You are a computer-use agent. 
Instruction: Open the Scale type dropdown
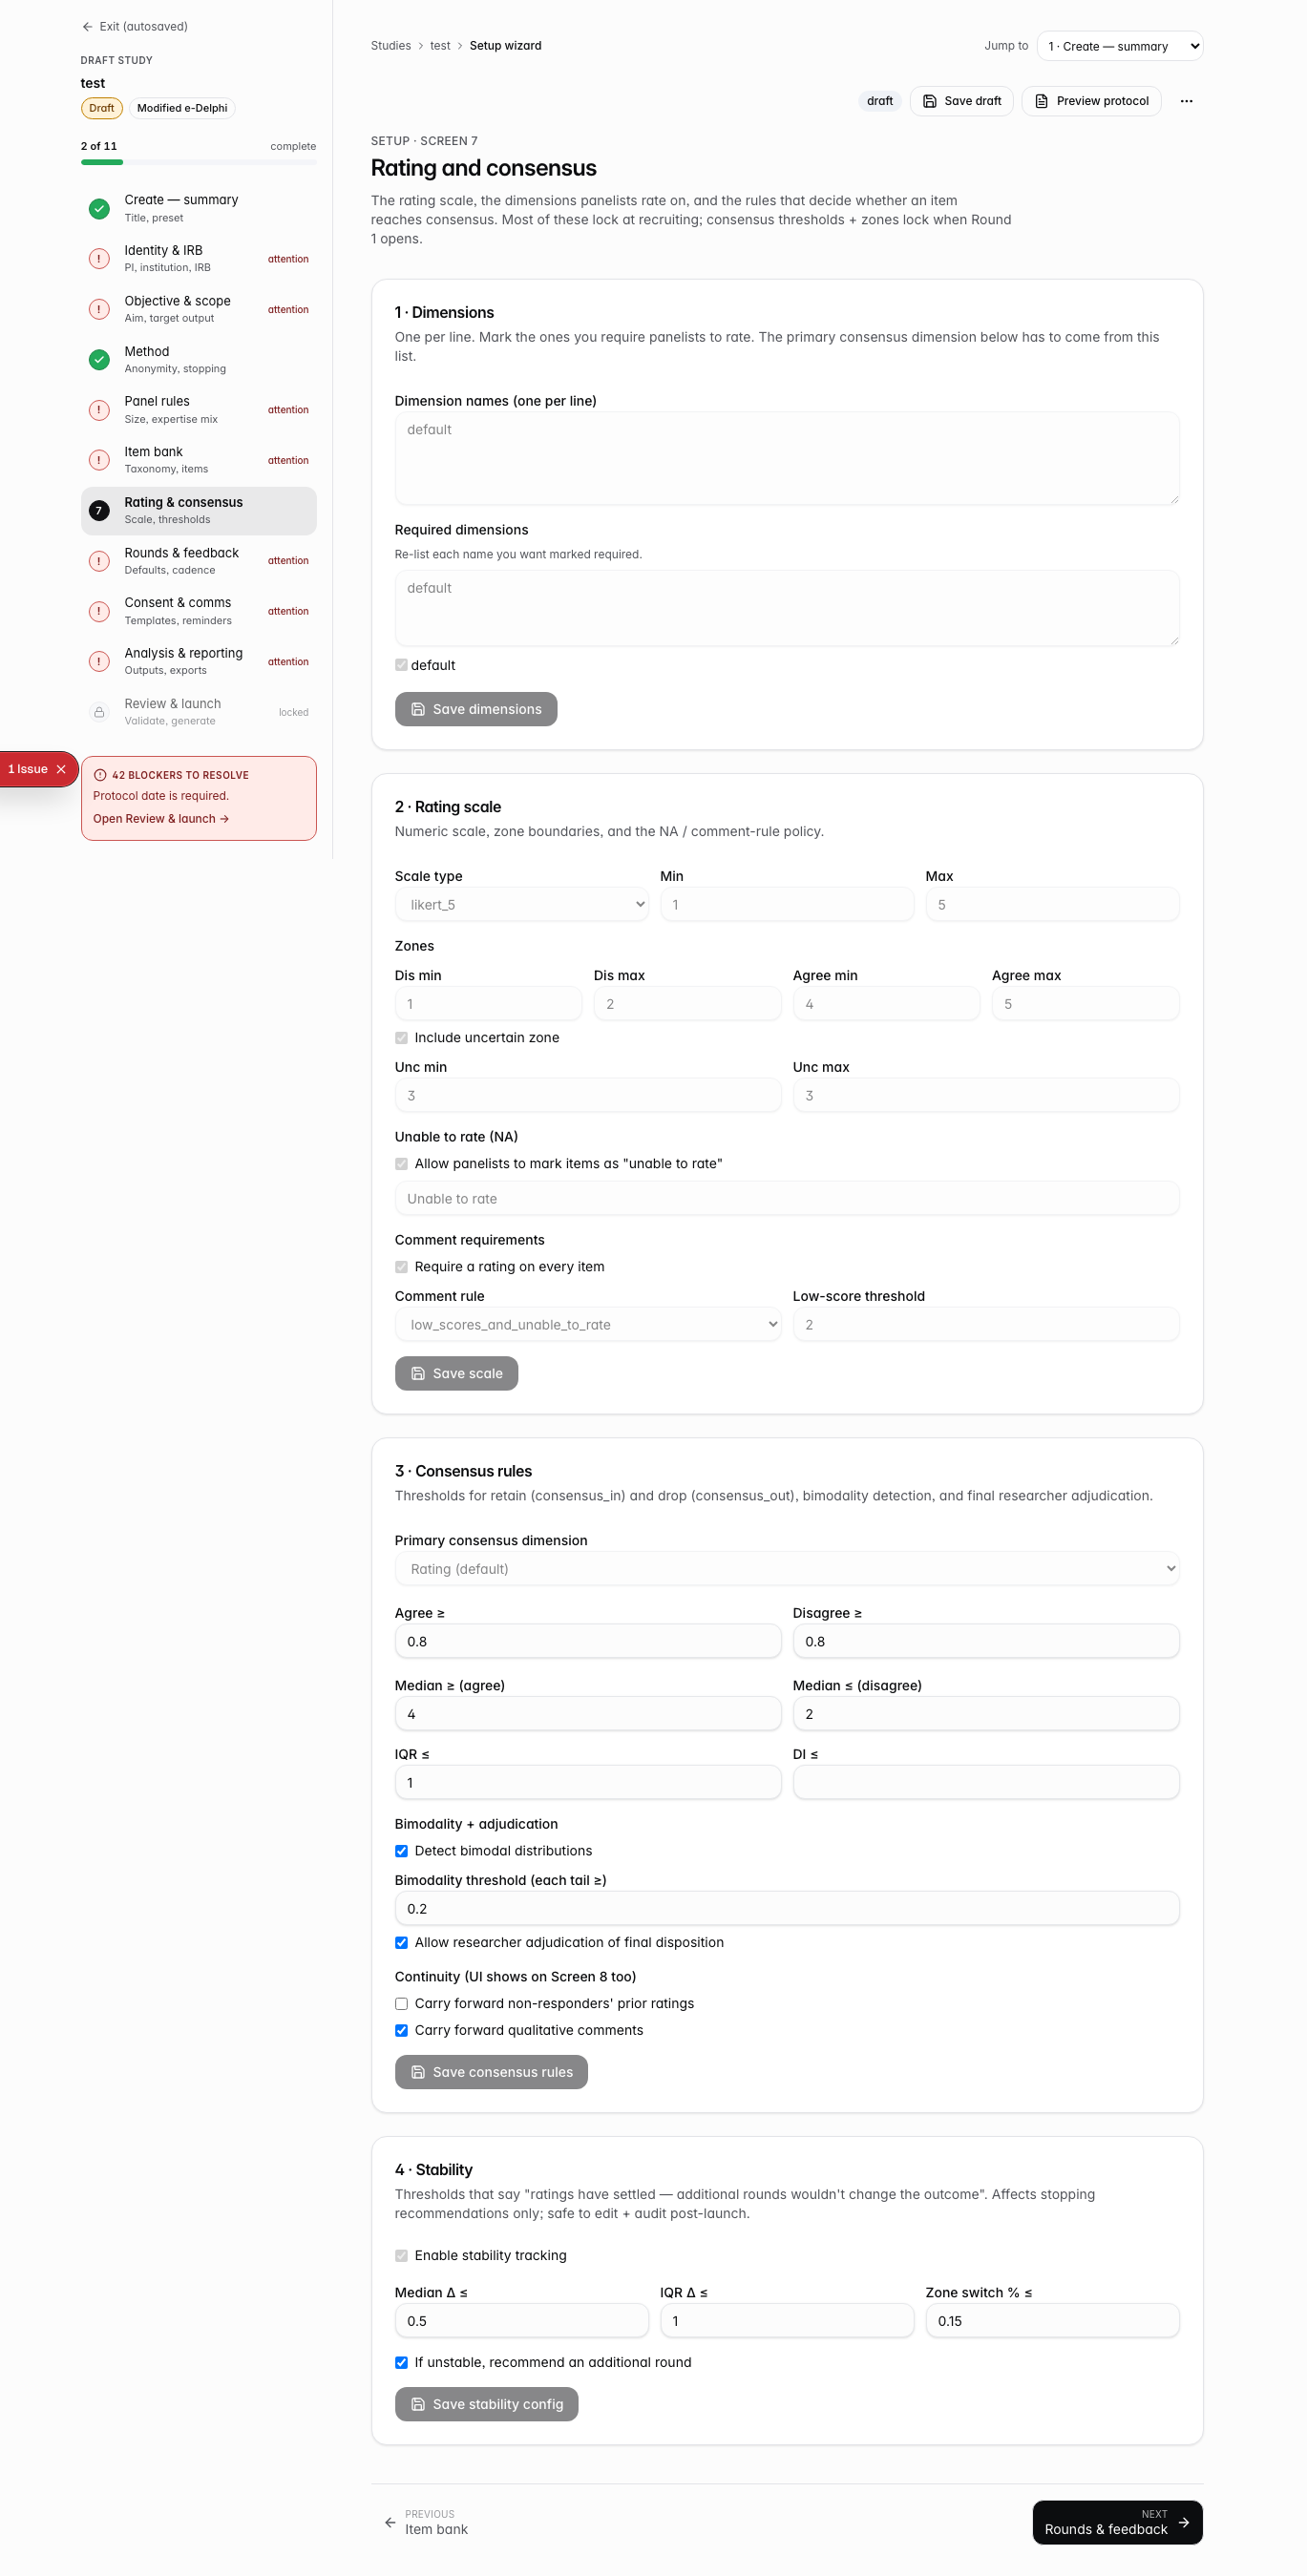[521, 905]
